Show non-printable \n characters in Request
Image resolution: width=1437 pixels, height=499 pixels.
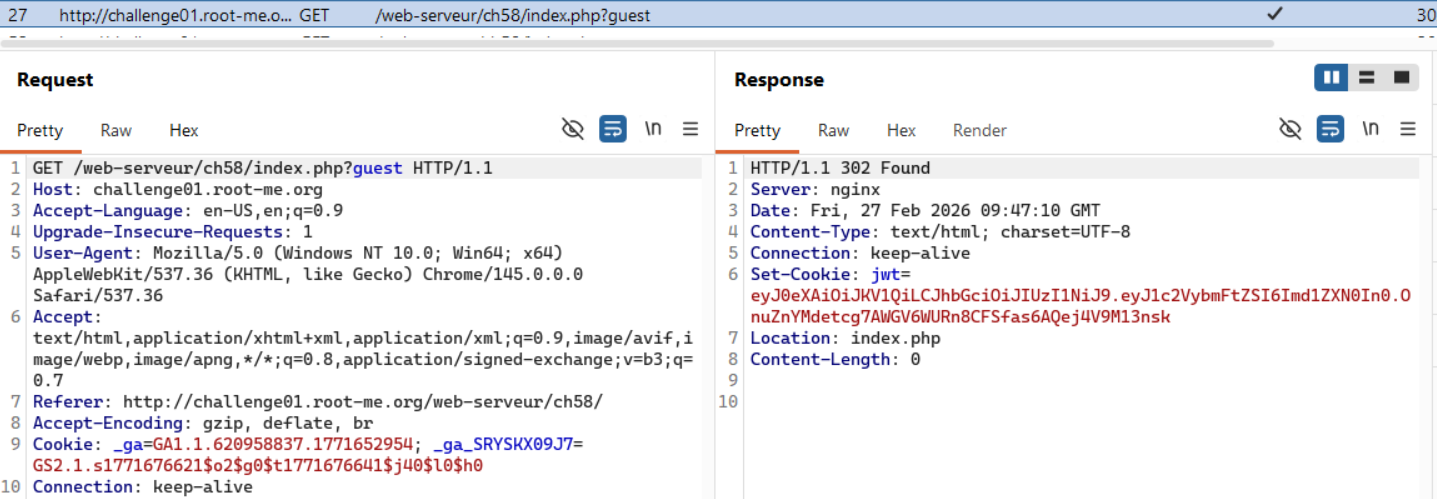click(653, 129)
